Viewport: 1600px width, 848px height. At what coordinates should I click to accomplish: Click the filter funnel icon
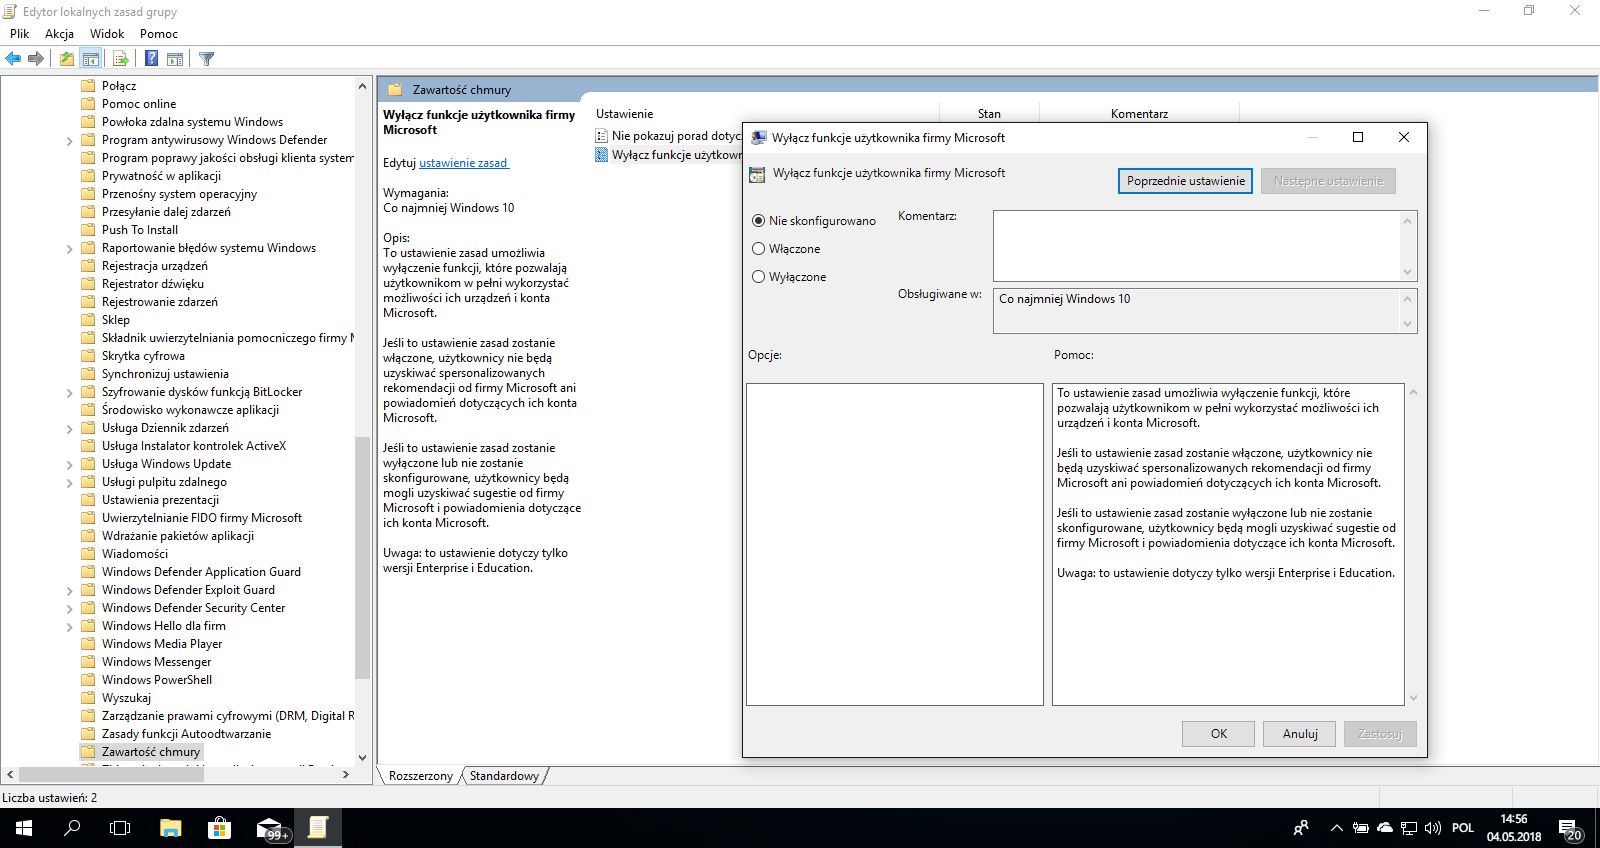[207, 59]
